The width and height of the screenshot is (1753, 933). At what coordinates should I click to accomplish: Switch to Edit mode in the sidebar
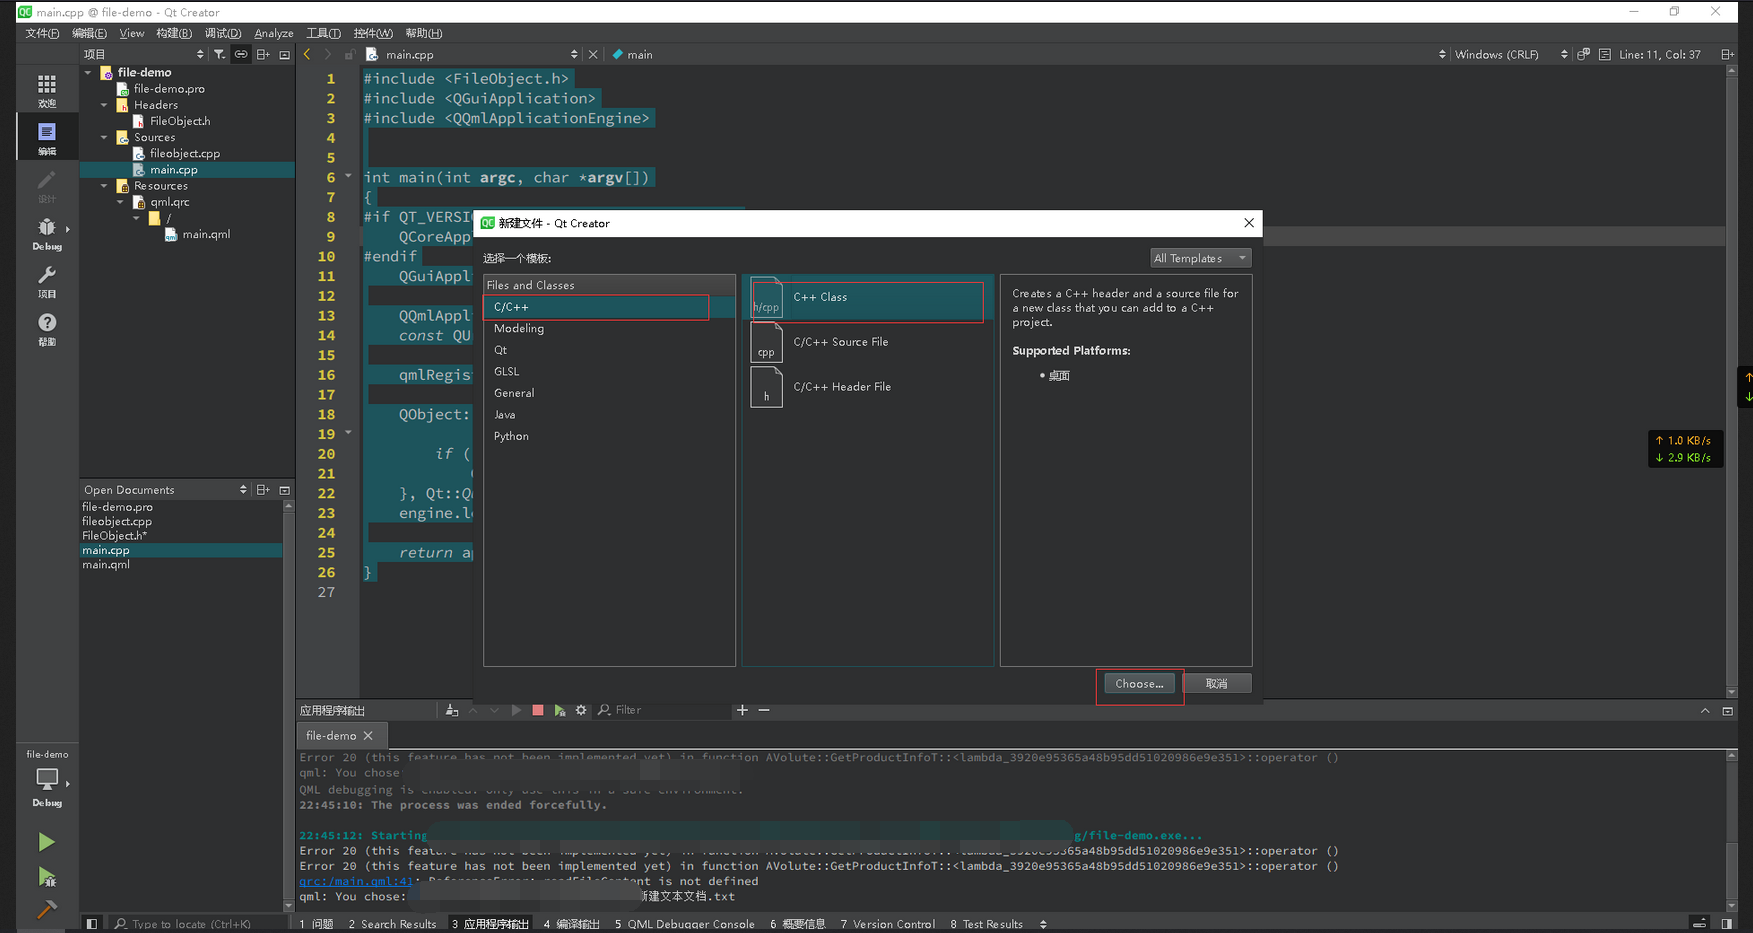click(x=47, y=137)
